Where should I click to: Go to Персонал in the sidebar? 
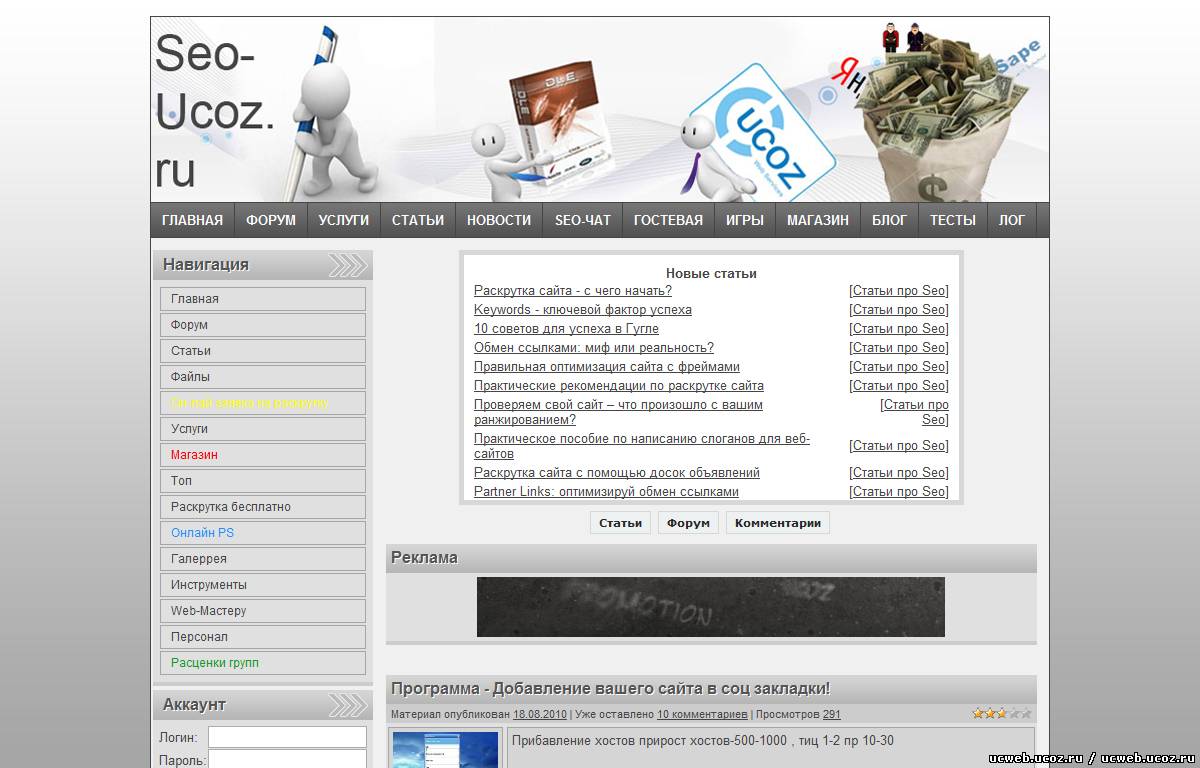click(263, 637)
